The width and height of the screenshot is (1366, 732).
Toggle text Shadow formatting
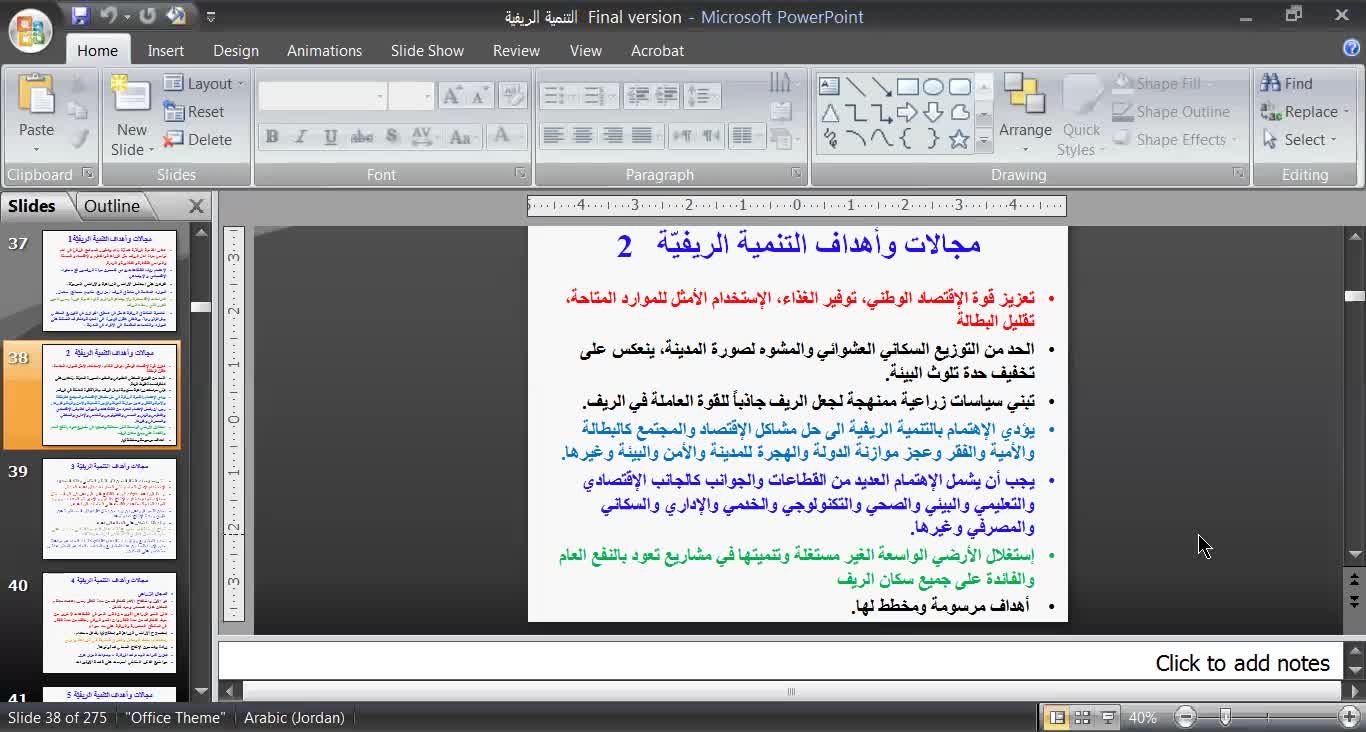point(391,137)
